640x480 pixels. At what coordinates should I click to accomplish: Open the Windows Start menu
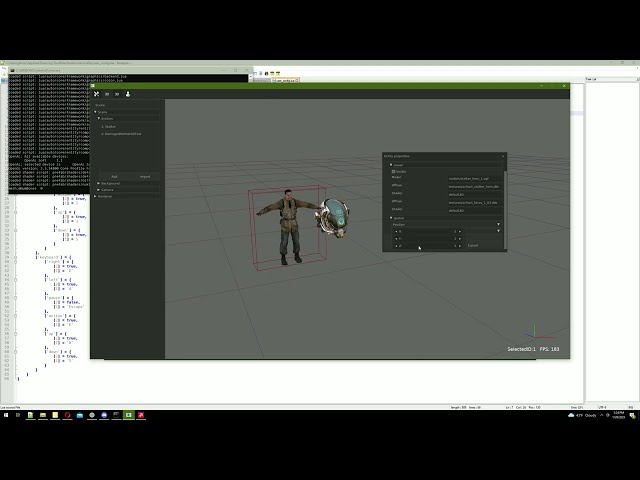tap(6, 415)
